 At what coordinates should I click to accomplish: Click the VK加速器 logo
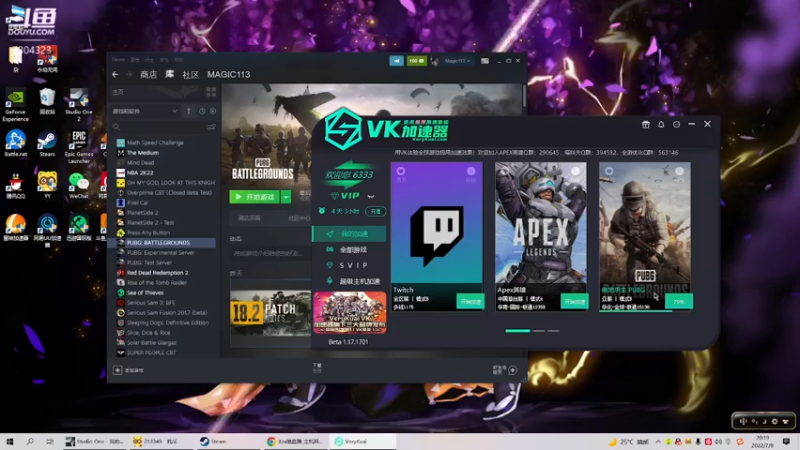click(387, 129)
